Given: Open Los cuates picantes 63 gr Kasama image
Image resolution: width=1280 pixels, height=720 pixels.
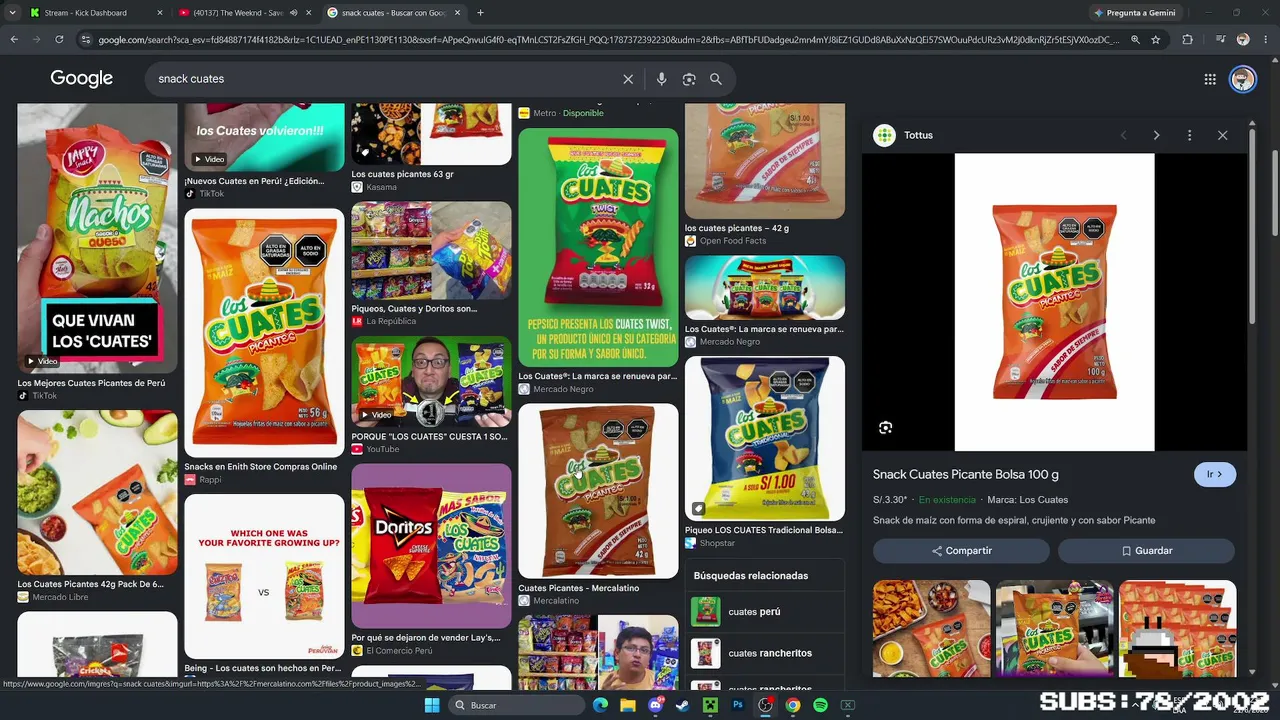Looking at the screenshot, I should 431,134.
